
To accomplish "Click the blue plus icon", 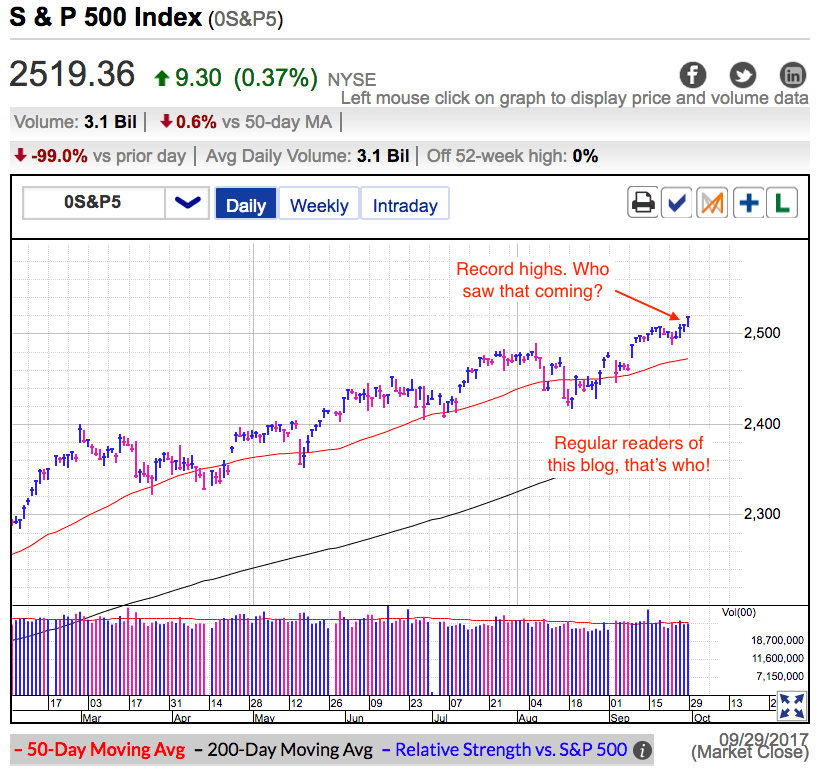I will point(748,202).
